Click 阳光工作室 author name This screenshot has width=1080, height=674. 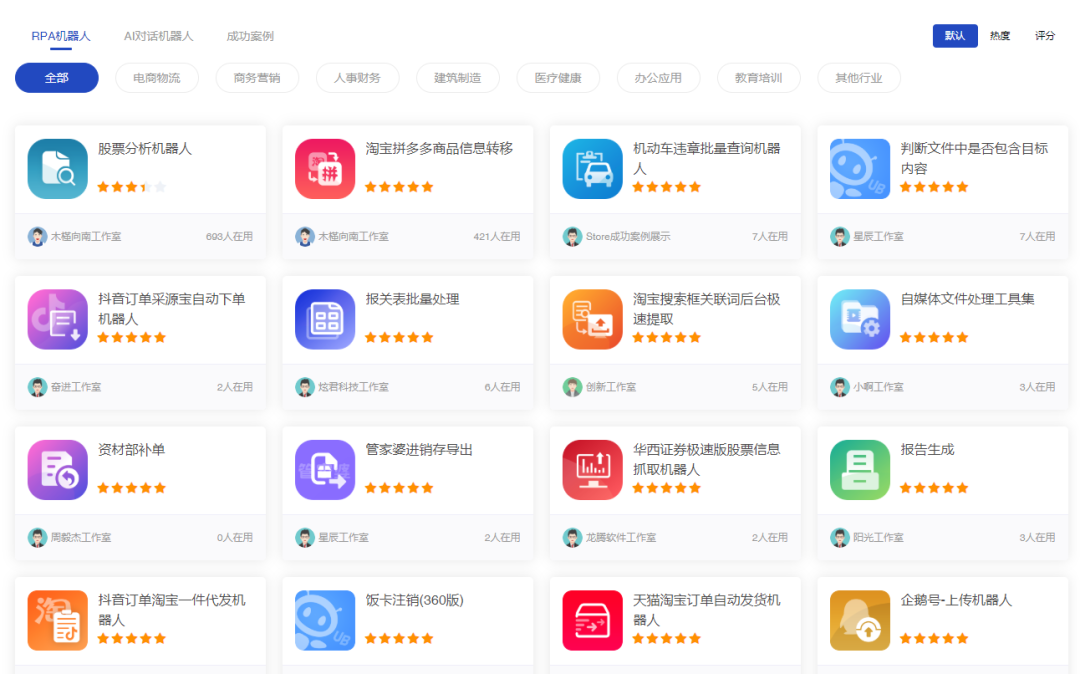[x=878, y=537]
